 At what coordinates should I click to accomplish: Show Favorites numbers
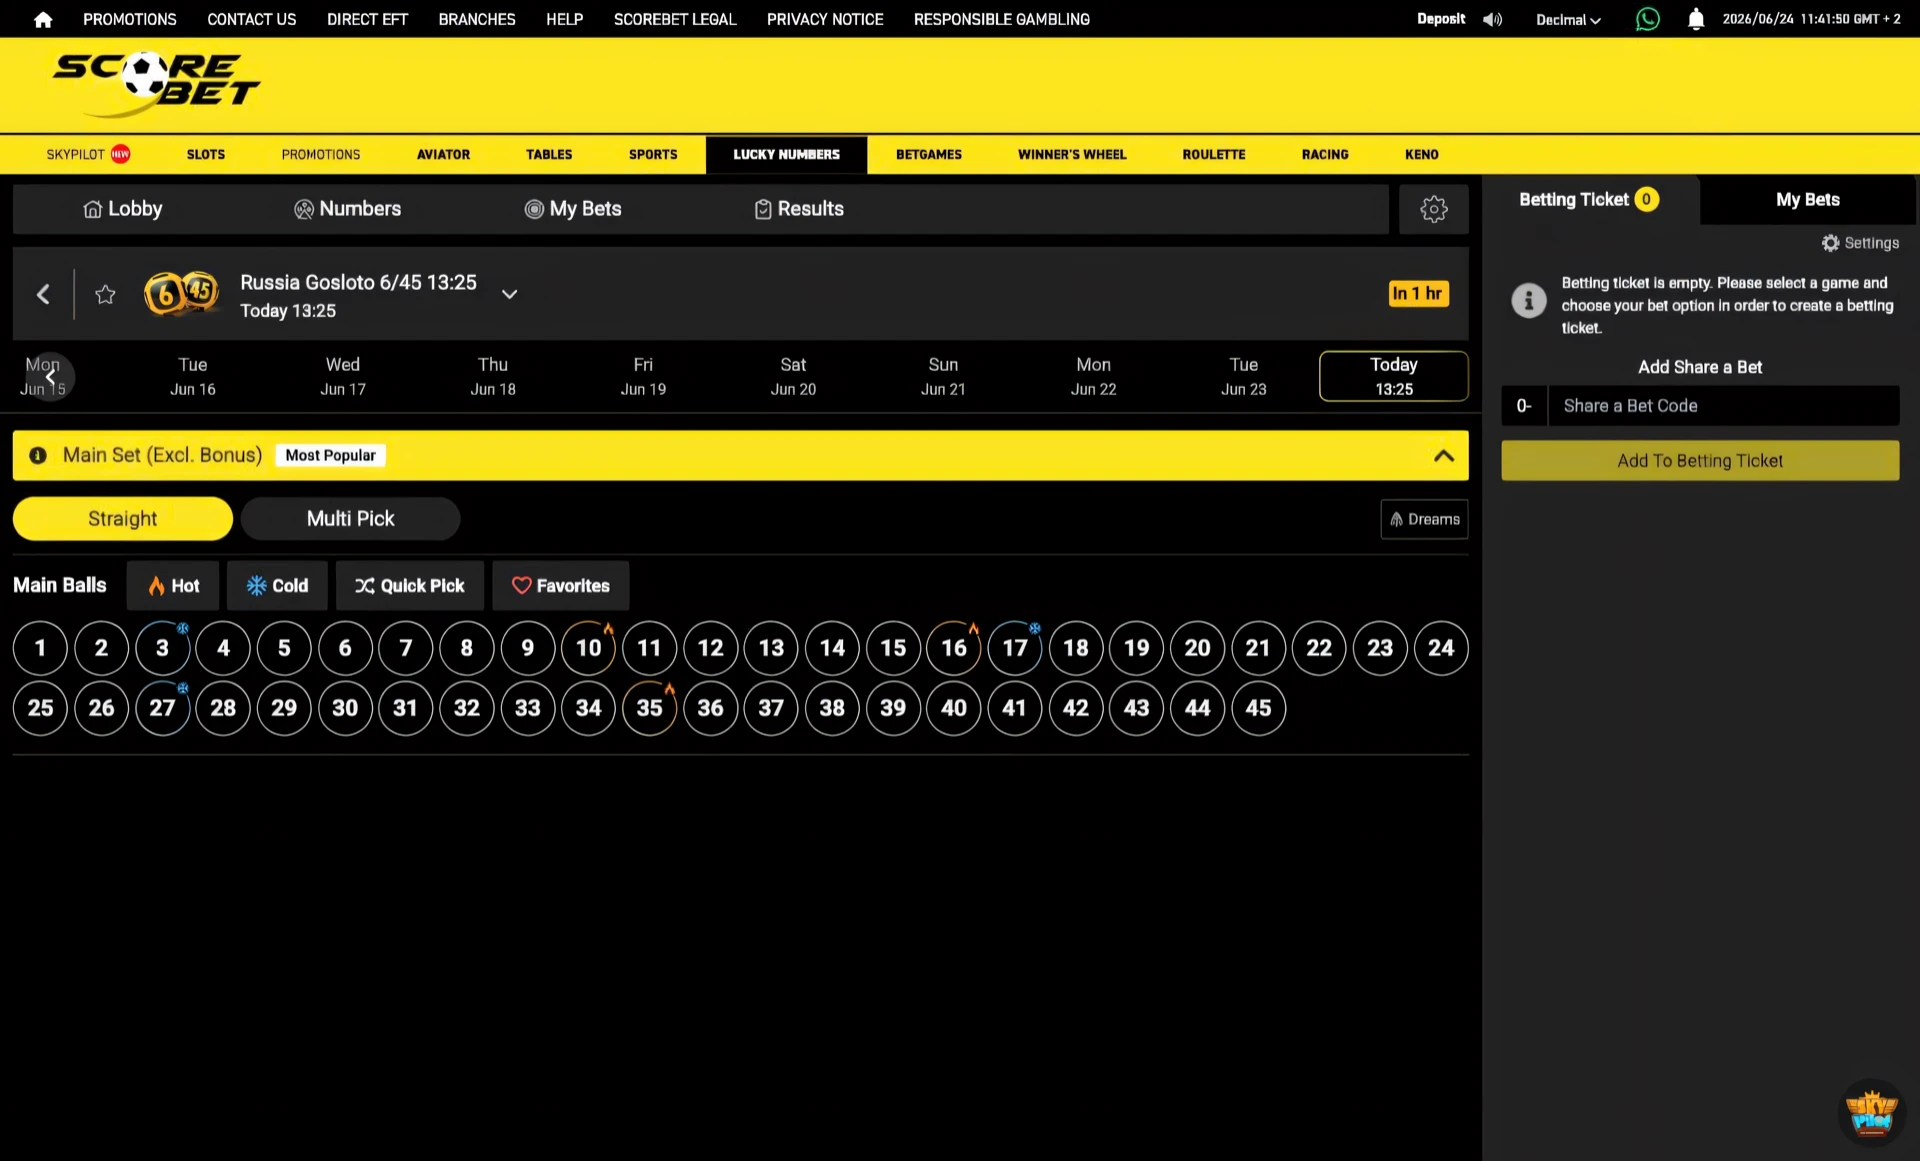point(561,586)
